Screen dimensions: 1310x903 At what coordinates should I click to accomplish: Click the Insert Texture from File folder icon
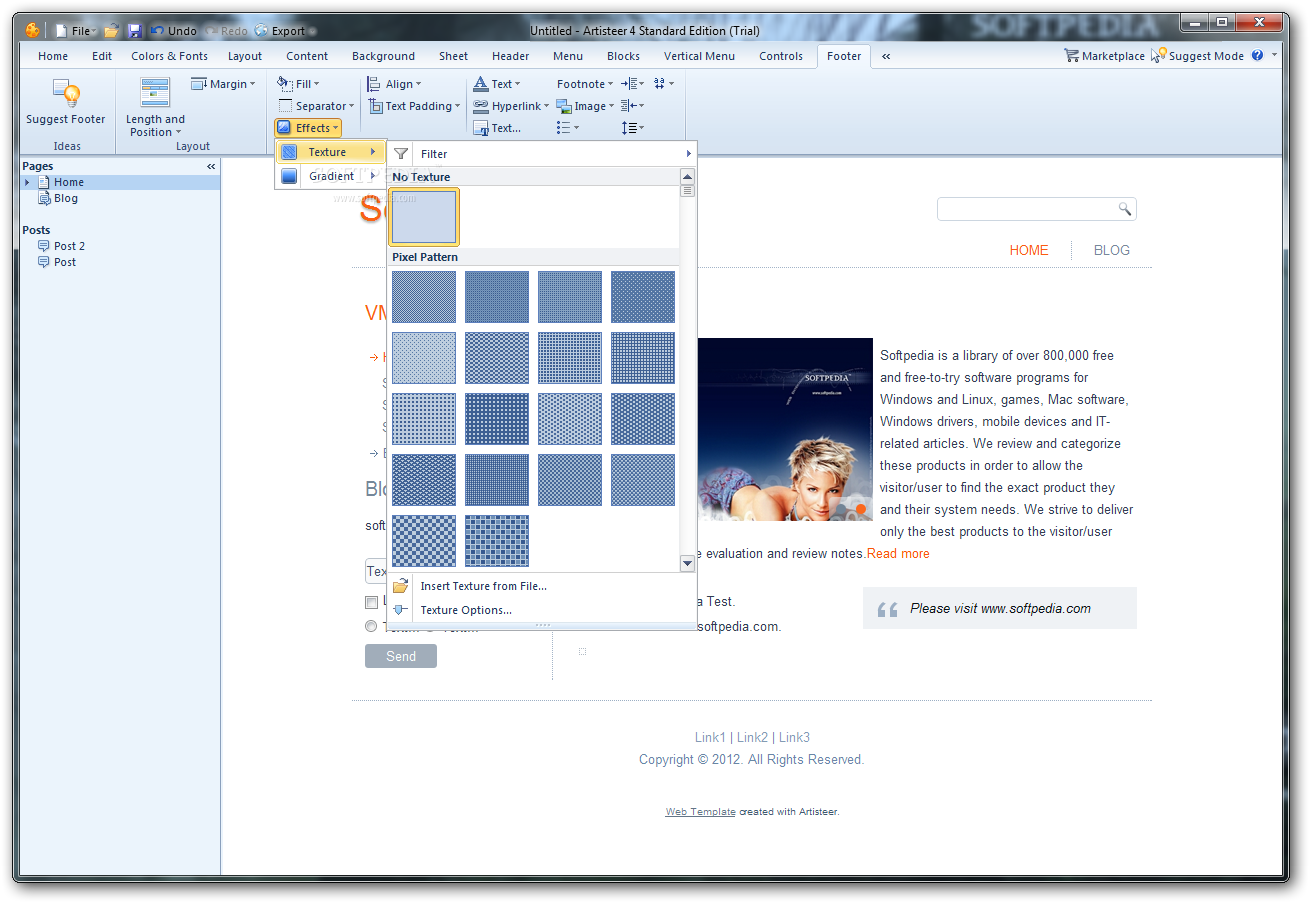(401, 586)
